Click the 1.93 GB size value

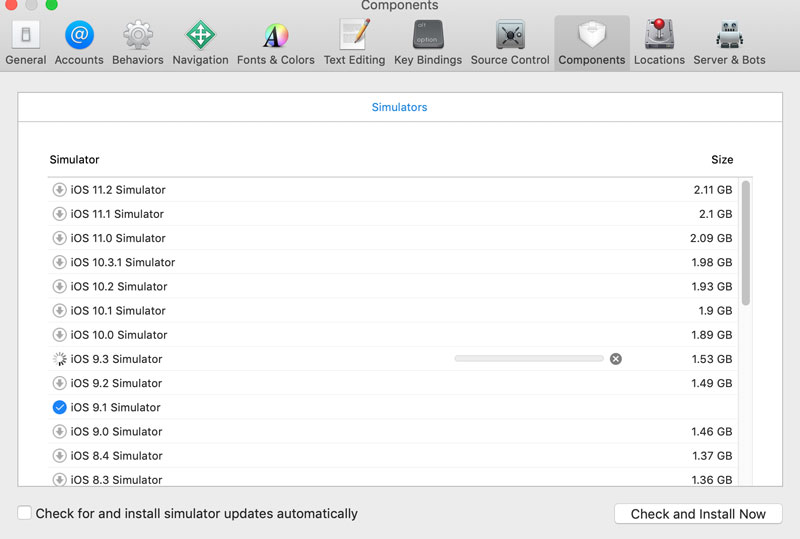click(x=712, y=286)
